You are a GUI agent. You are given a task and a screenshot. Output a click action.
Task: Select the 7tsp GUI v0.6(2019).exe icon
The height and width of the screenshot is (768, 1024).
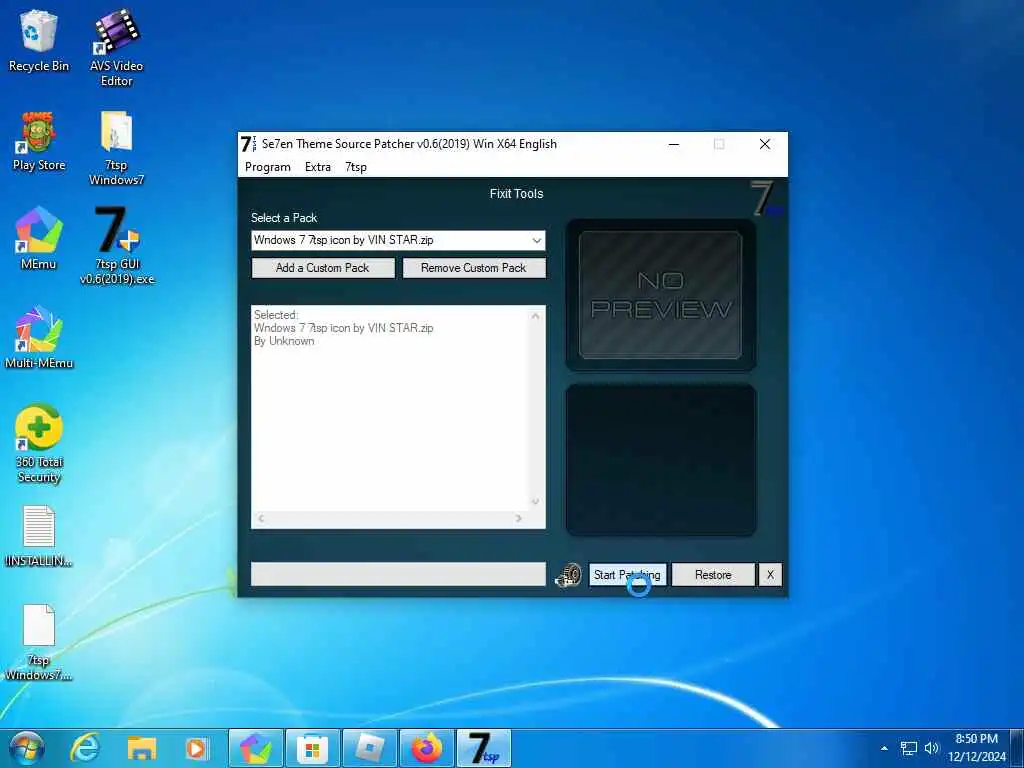(x=117, y=245)
